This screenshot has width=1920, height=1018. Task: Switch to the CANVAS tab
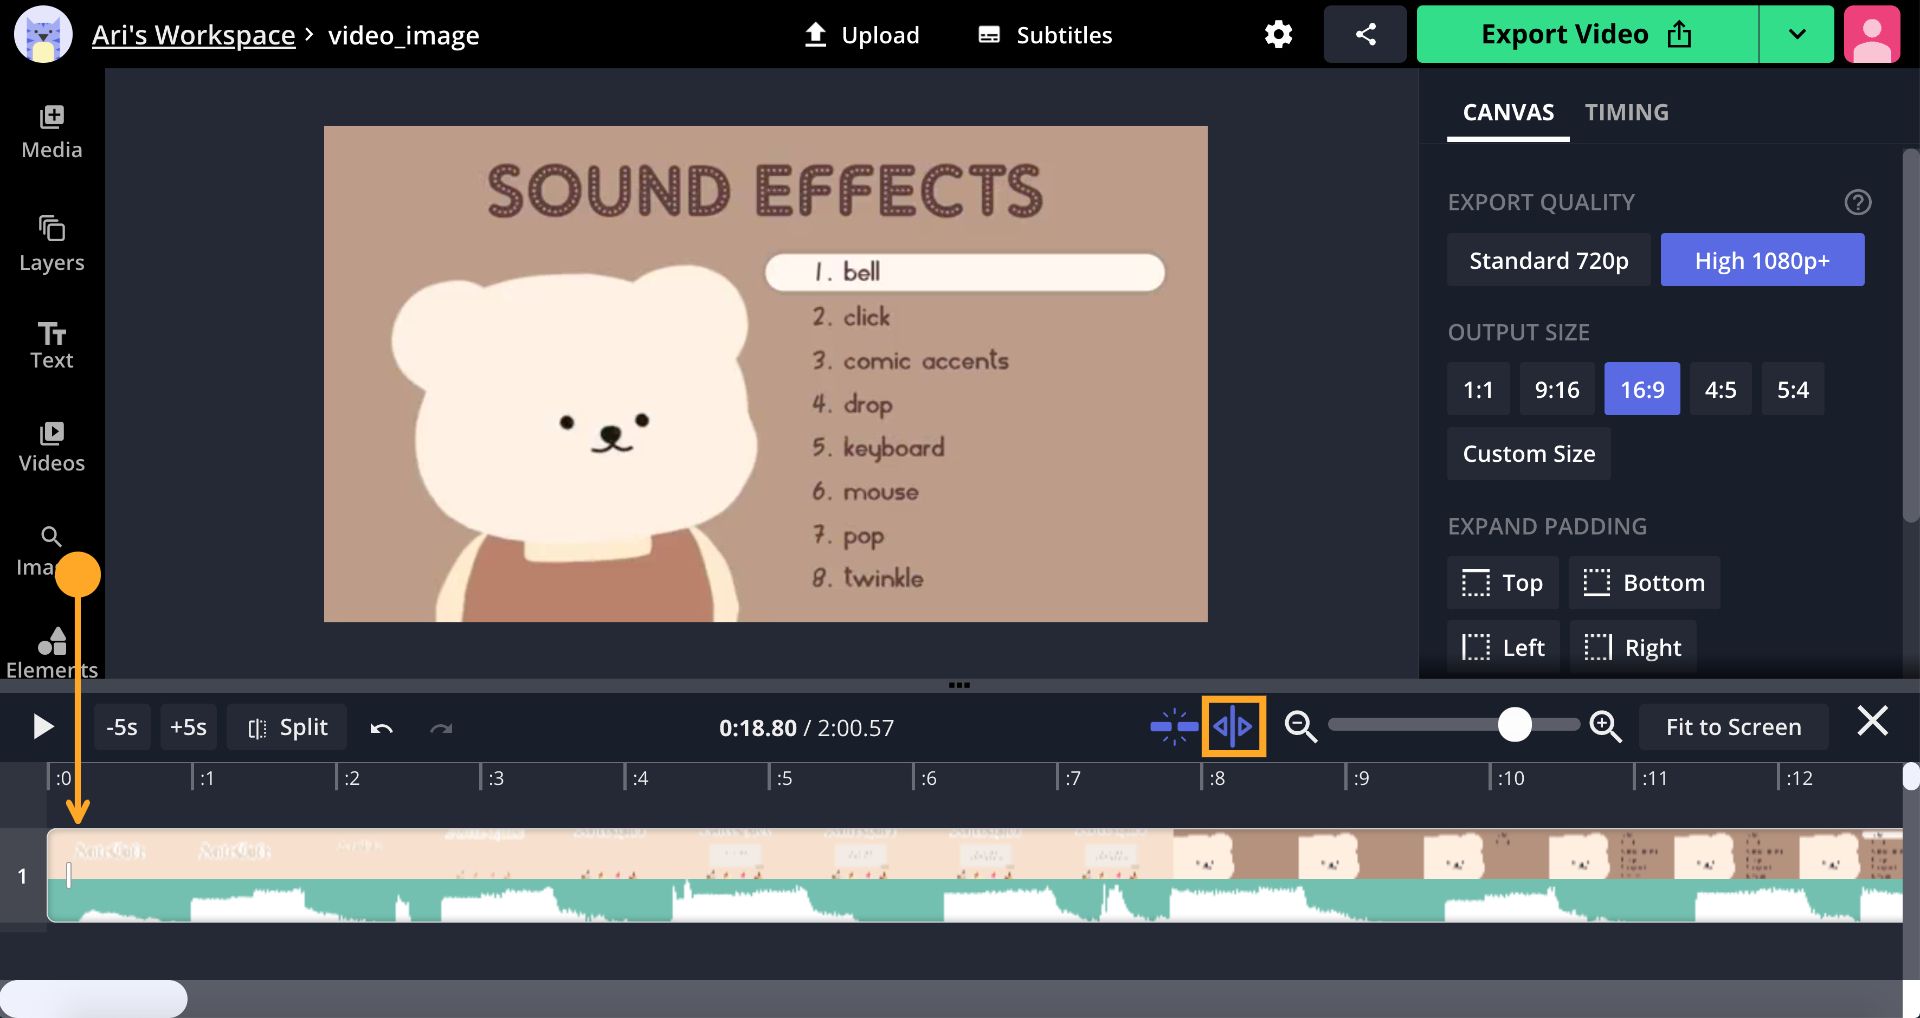1508,112
